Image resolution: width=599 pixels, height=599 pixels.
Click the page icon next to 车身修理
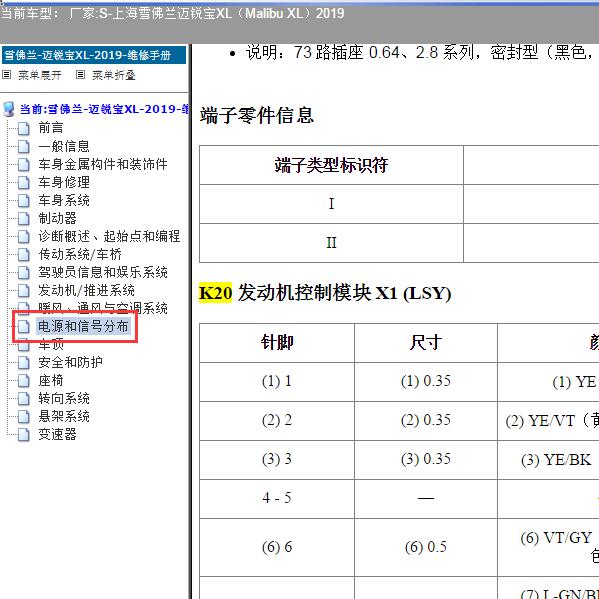pyautogui.click(x=24, y=182)
